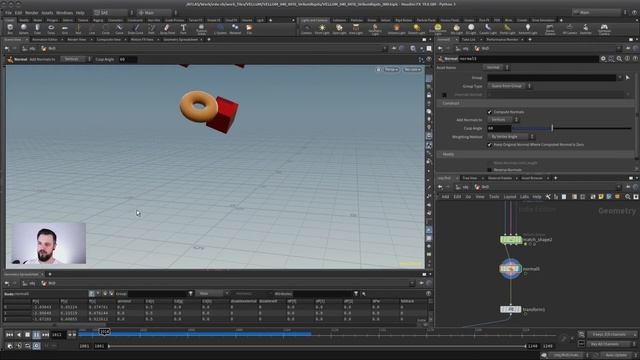The height and width of the screenshot is (360, 640).
Task: Open the Group Type dropdown
Action: coord(509,86)
